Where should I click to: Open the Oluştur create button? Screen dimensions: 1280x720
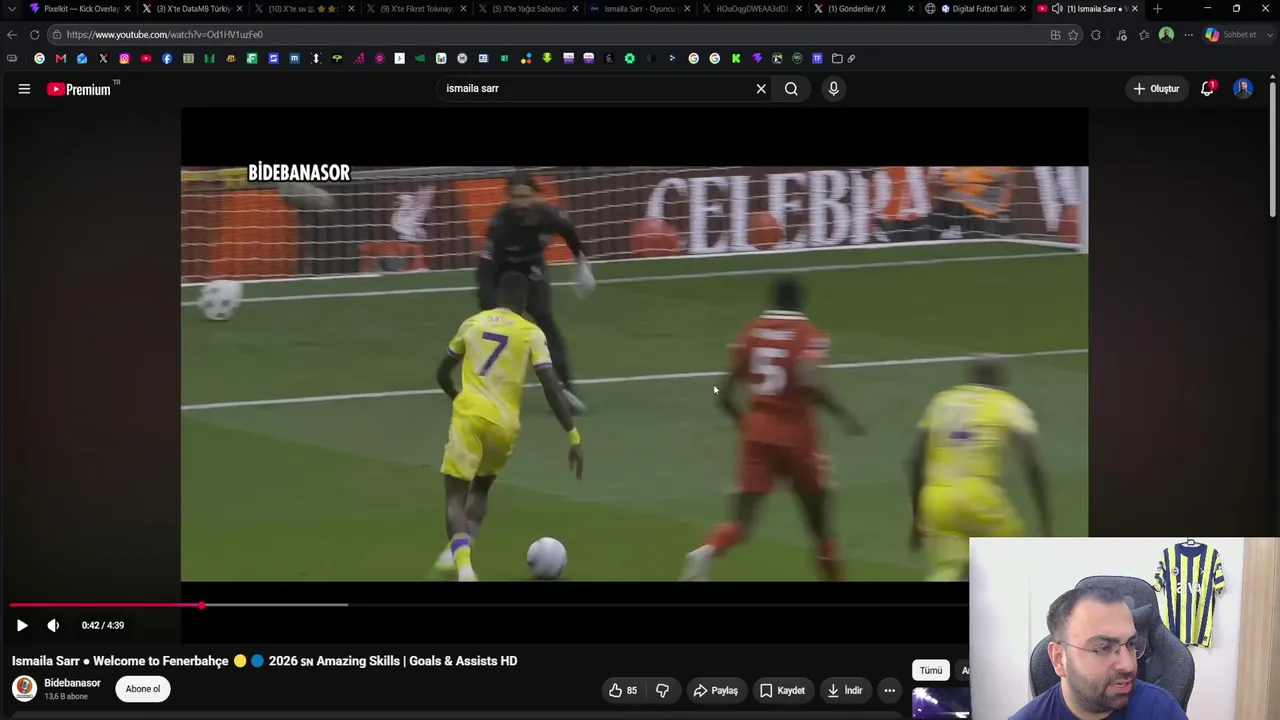tap(1156, 89)
